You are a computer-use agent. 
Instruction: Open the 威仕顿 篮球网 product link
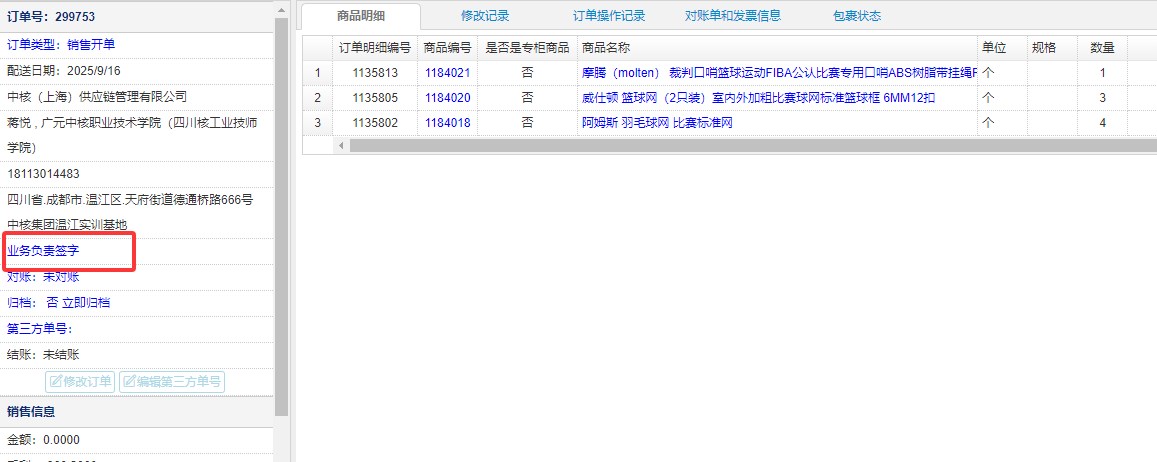pyautogui.click(x=758, y=98)
